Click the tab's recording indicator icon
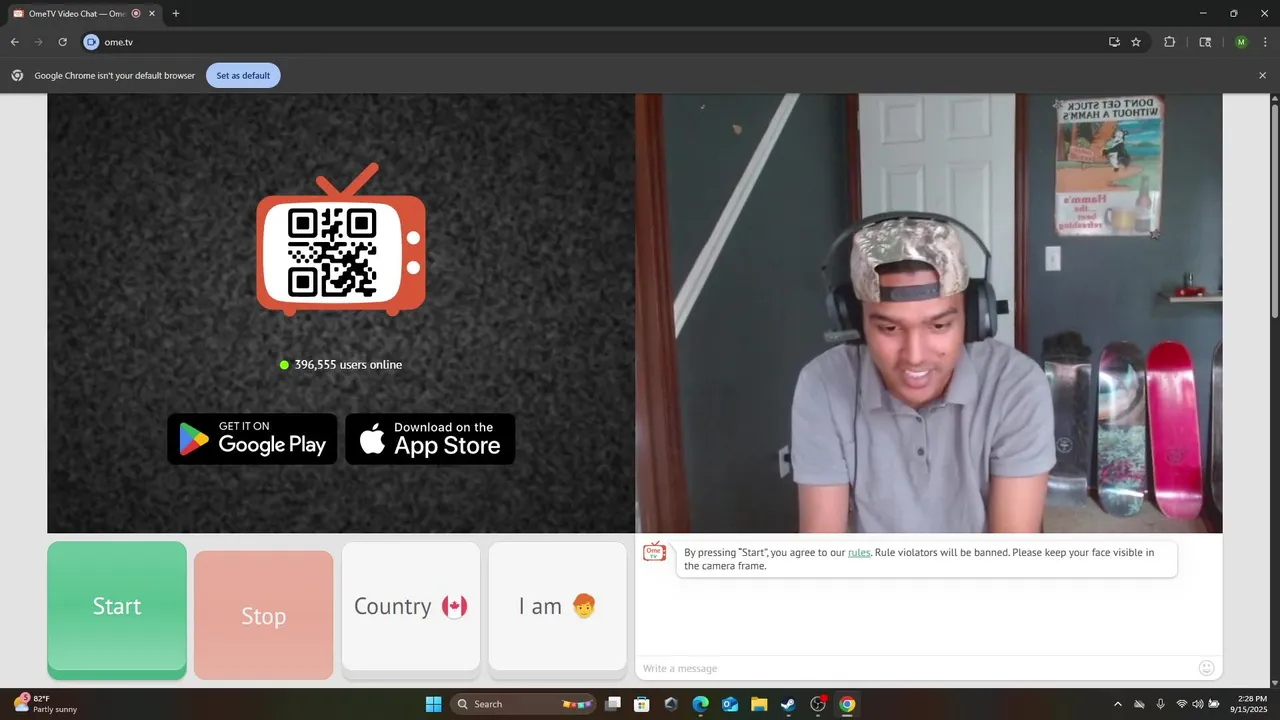 [136, 14]
